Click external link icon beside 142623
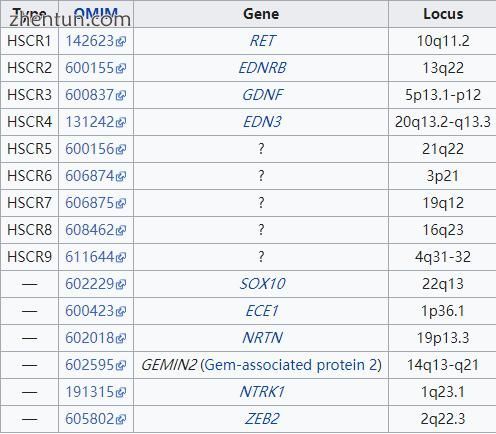The width and height of the screenshot is (496, 434). point(121,41)
